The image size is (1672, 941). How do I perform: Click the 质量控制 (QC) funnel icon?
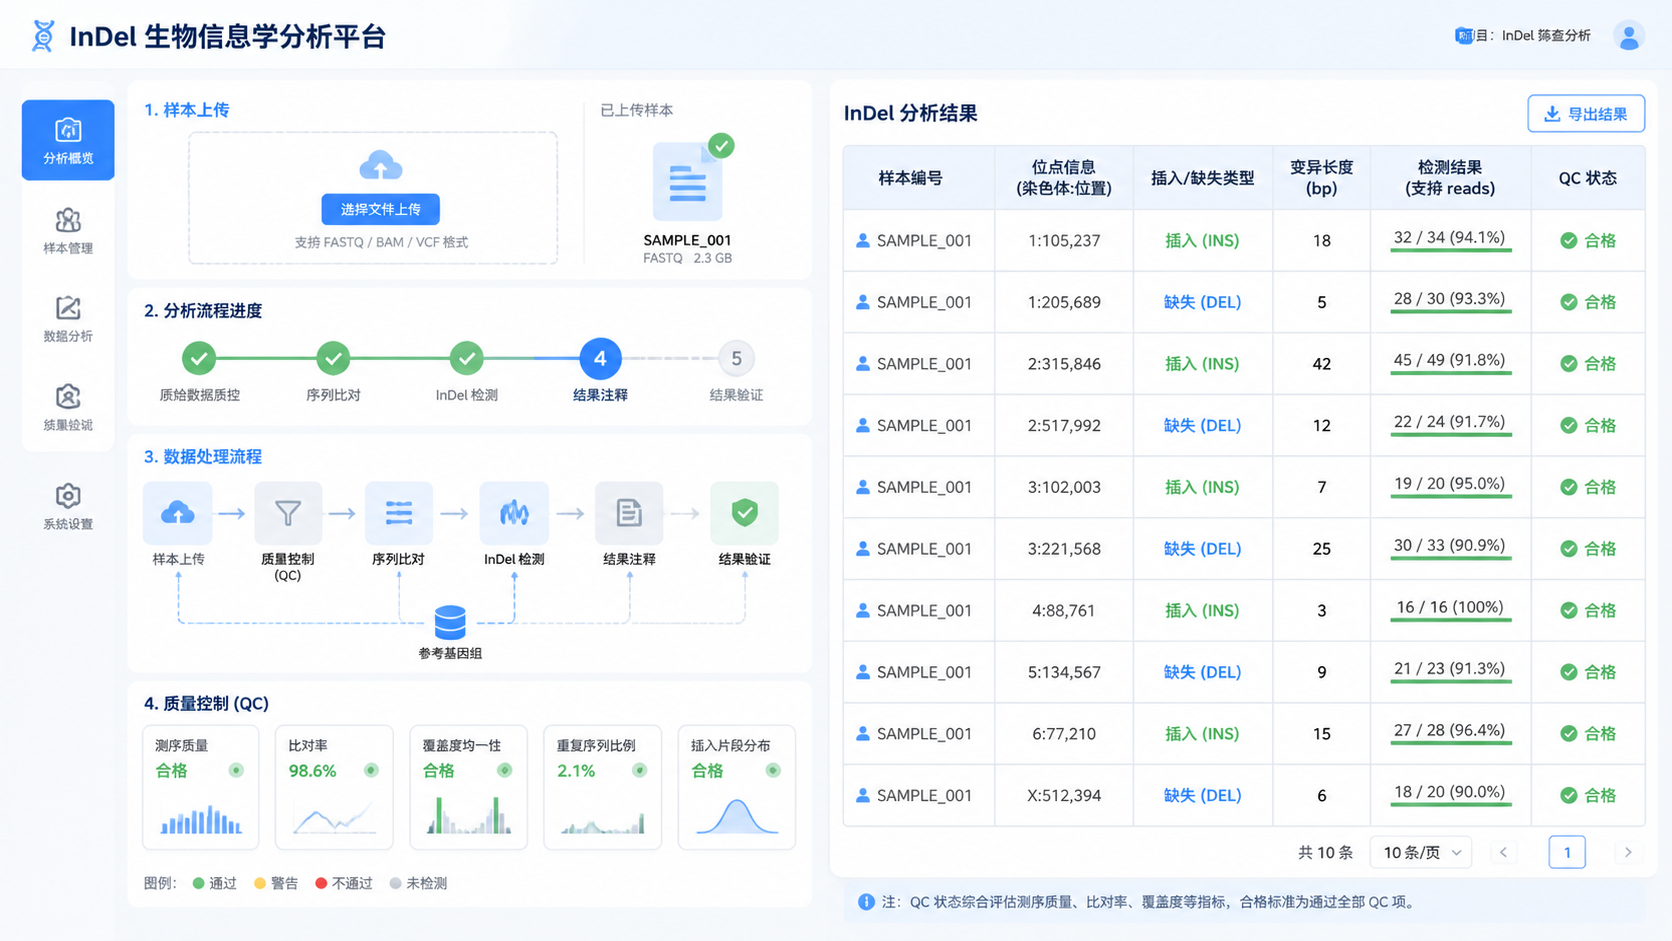[x=288, y=513]
